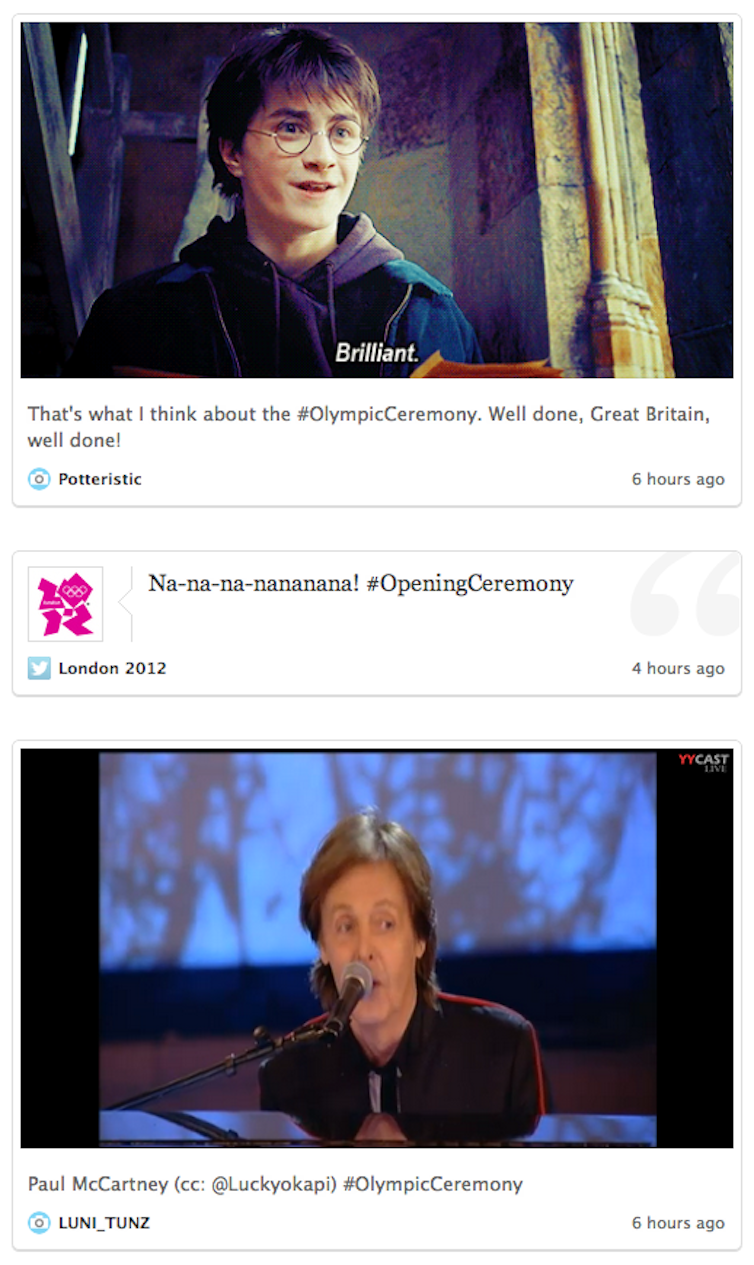Viewport: 754px width, 1265px height.
Task: Click the '6 hours ago' timestamp under Potteristic post
Action: [678, 479]
